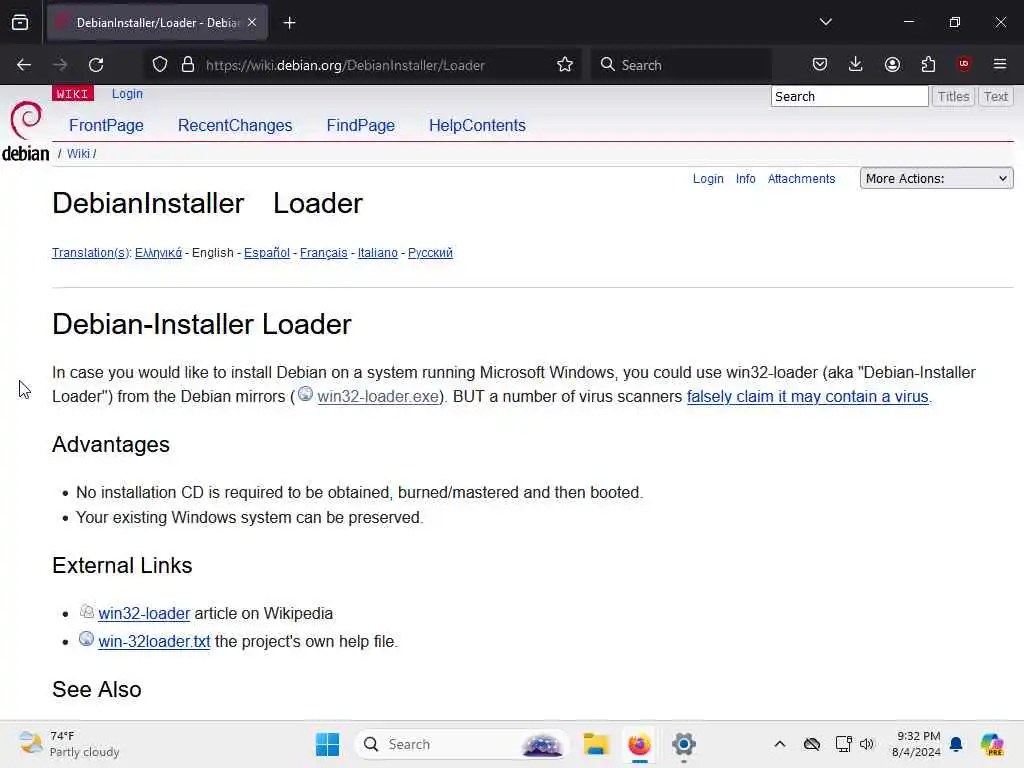Open a new tab with plus button
Screen dimensions: 1024x768
[x=290, y=23]
